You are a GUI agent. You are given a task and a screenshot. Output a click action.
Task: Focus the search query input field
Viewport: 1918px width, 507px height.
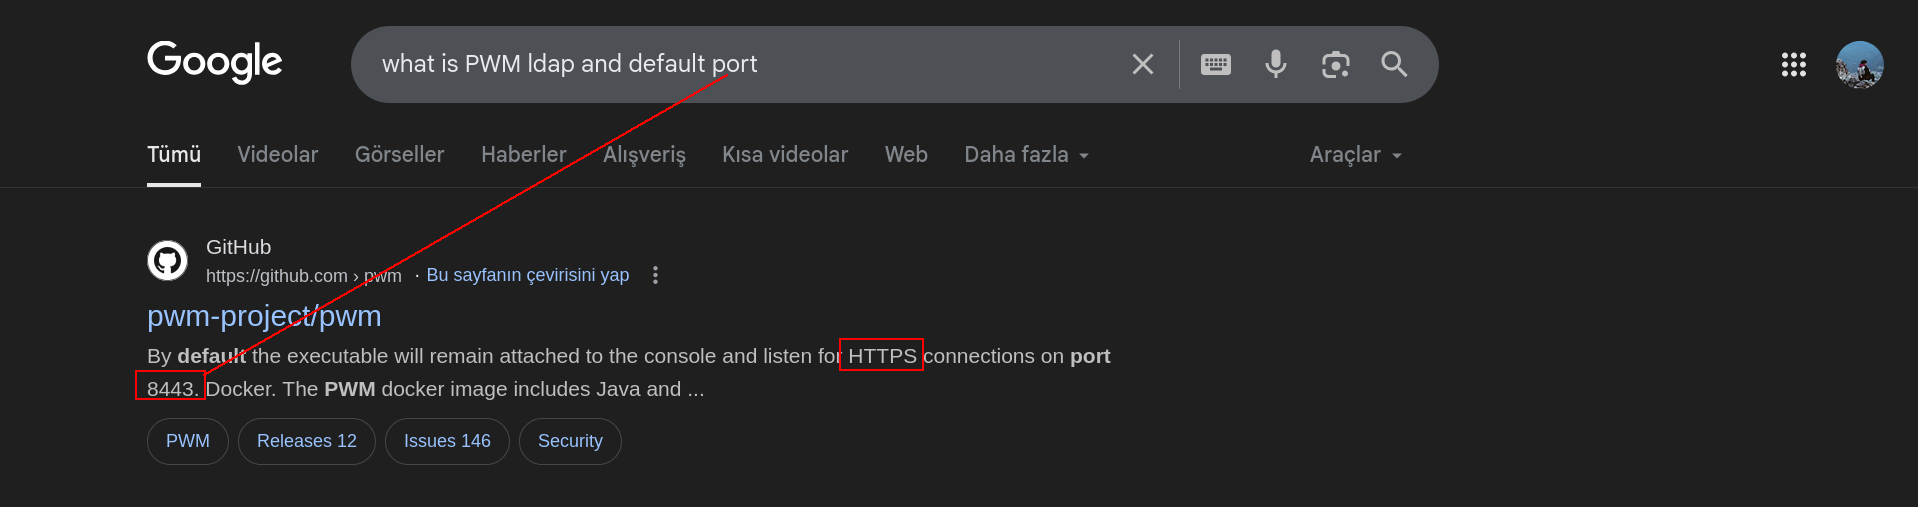point(740,64)
